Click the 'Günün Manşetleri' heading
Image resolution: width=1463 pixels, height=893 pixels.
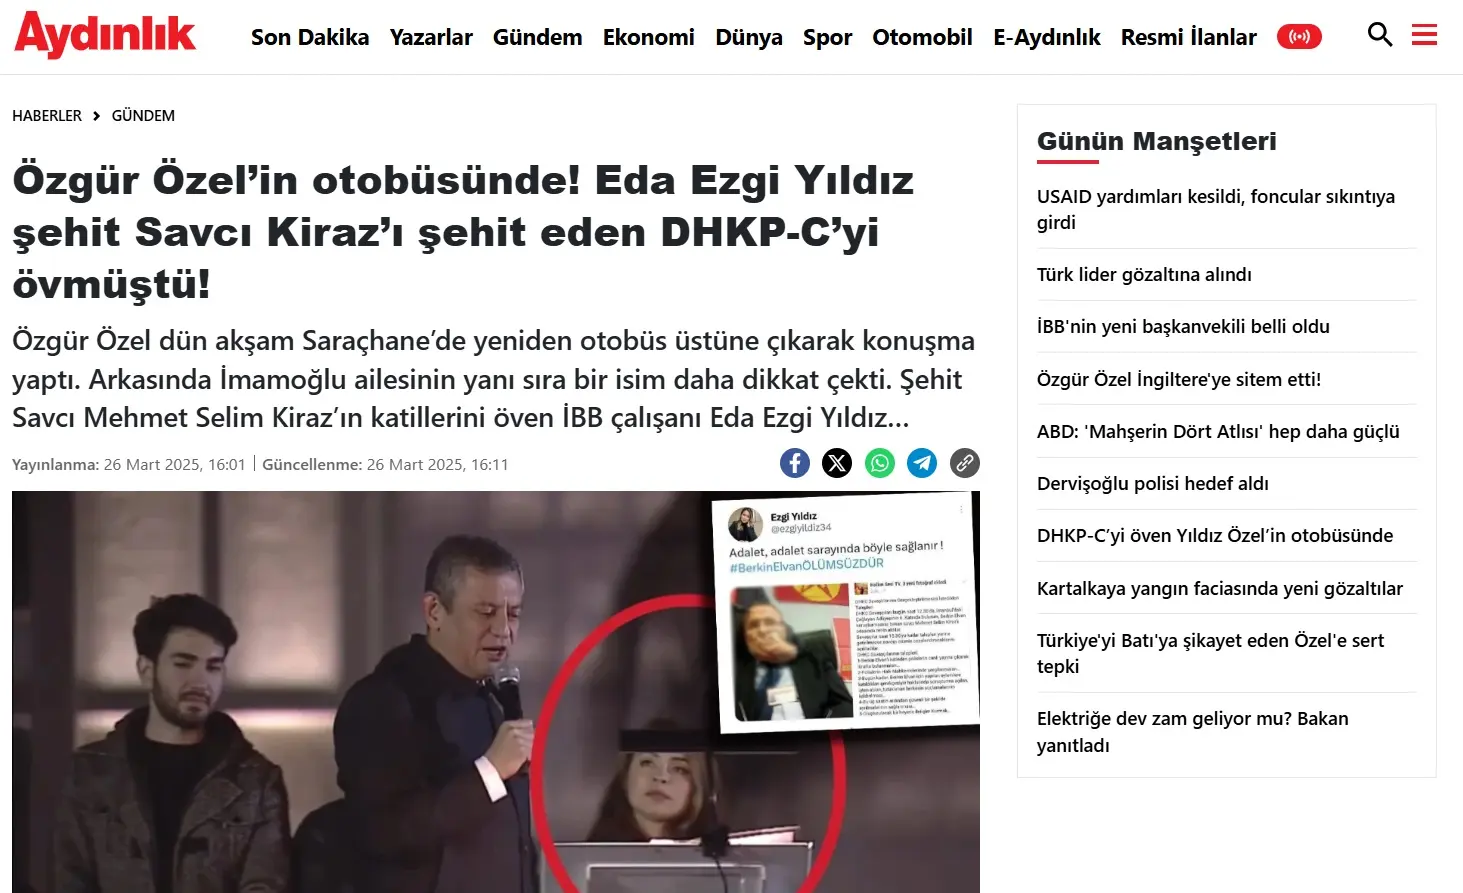coord(1157,141)
